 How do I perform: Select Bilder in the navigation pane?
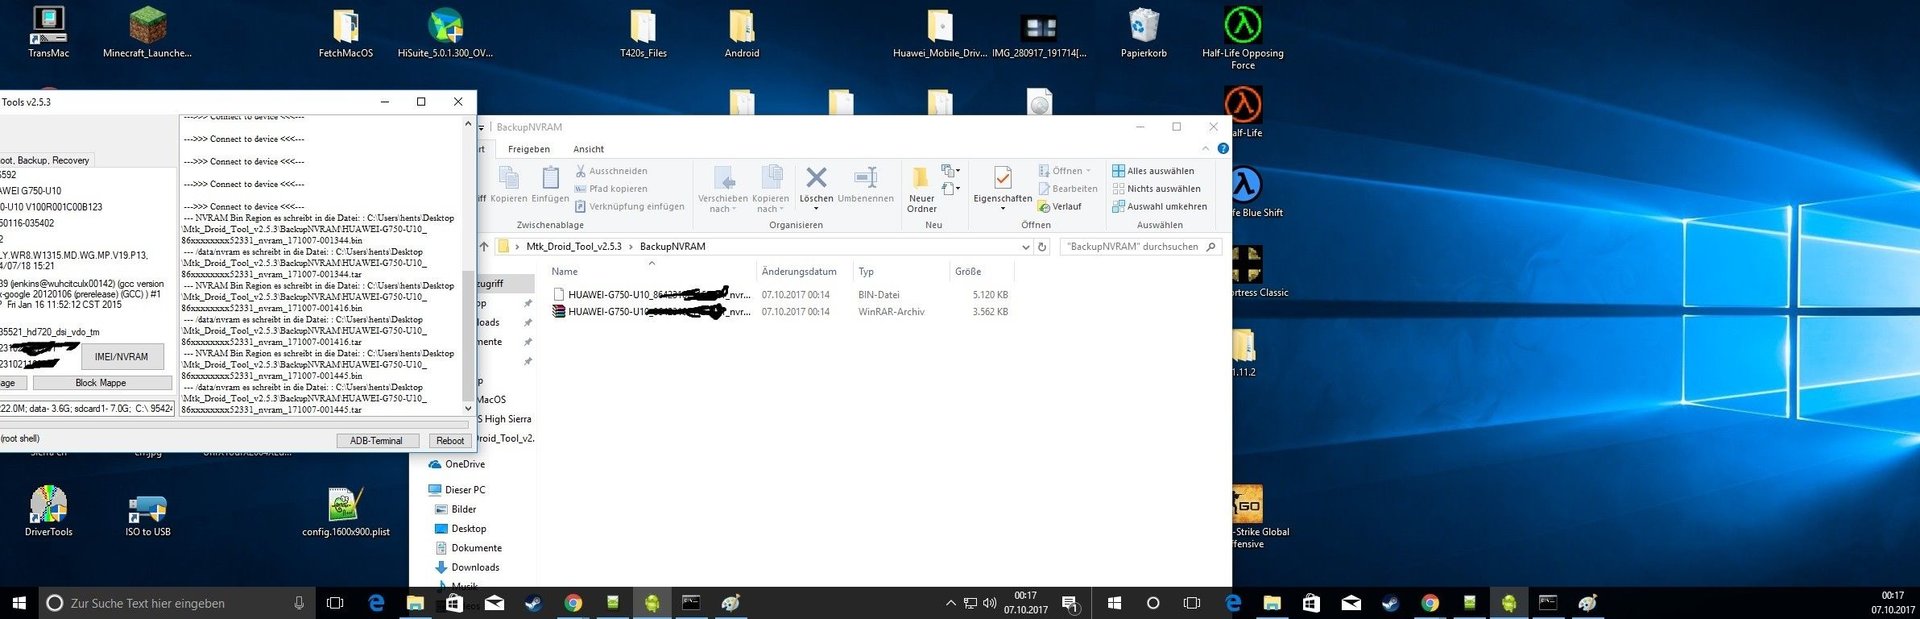pyautogui.click(x=456, y=509)
